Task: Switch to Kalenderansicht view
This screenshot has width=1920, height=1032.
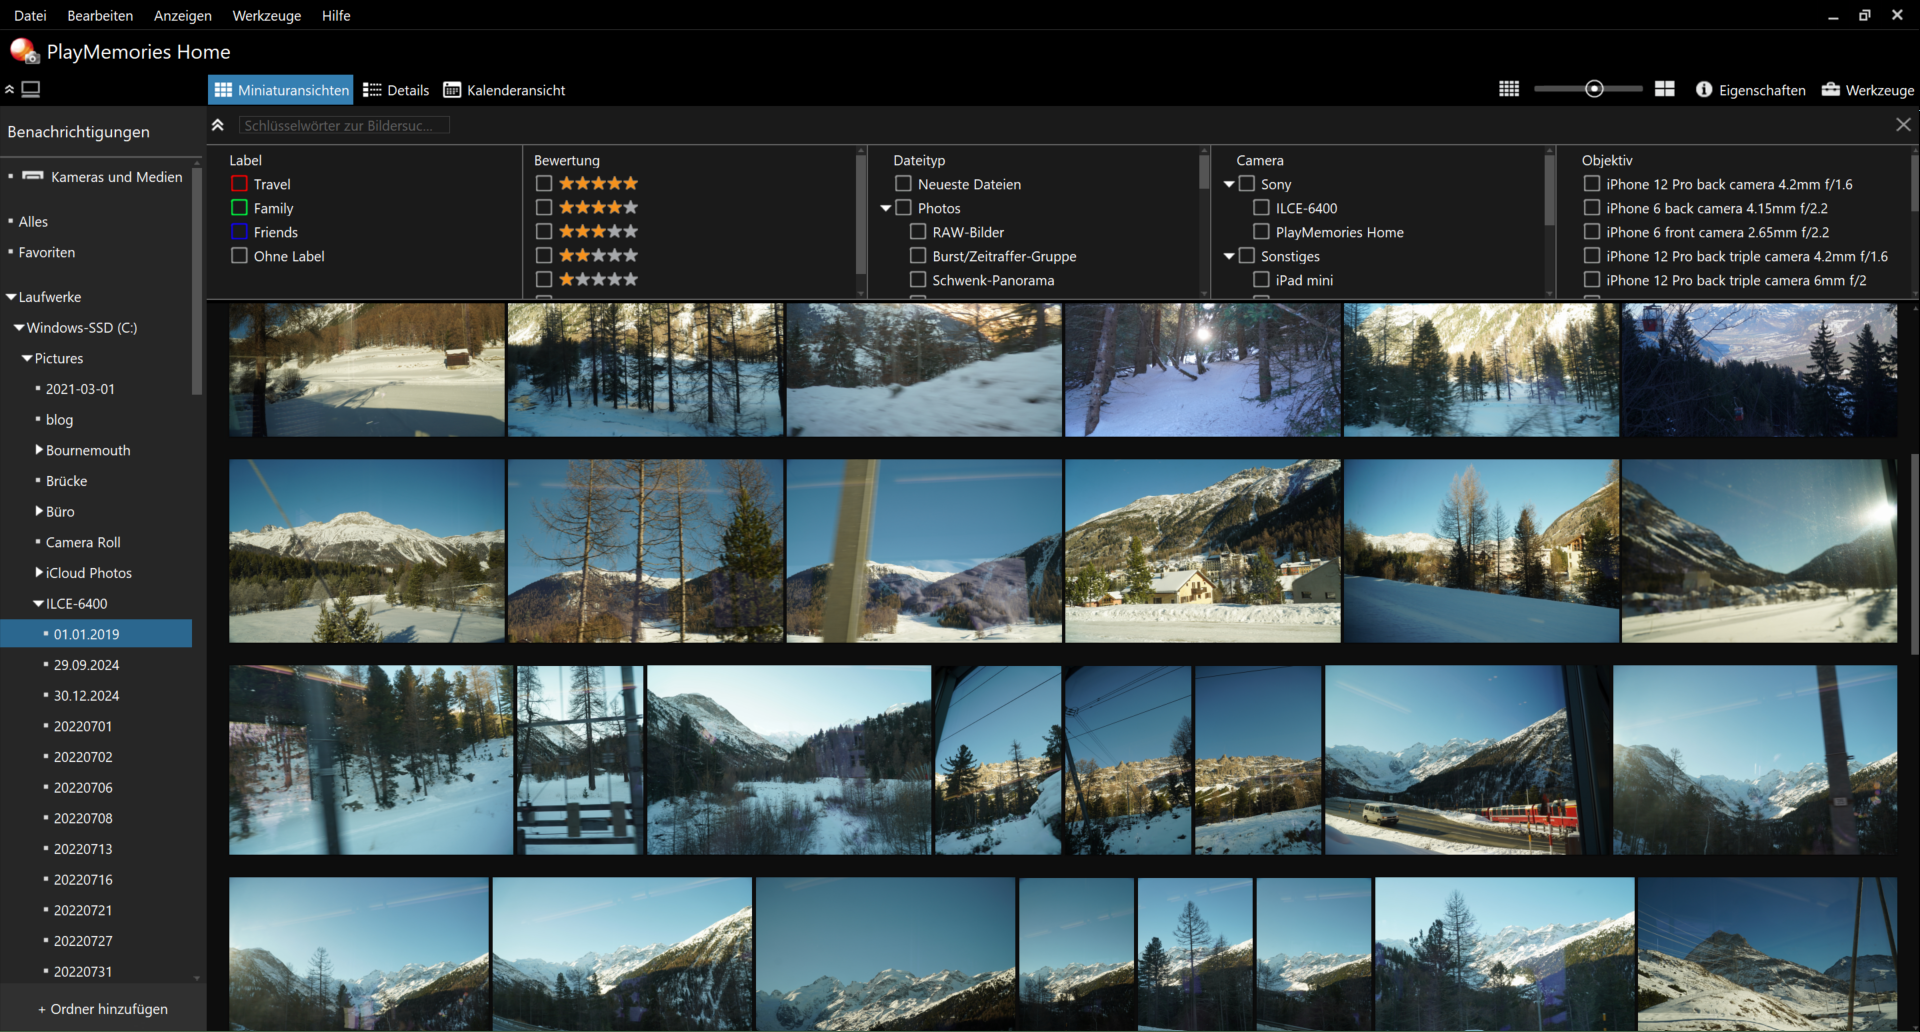Action: pyautogui.click(x=504, y=90)
